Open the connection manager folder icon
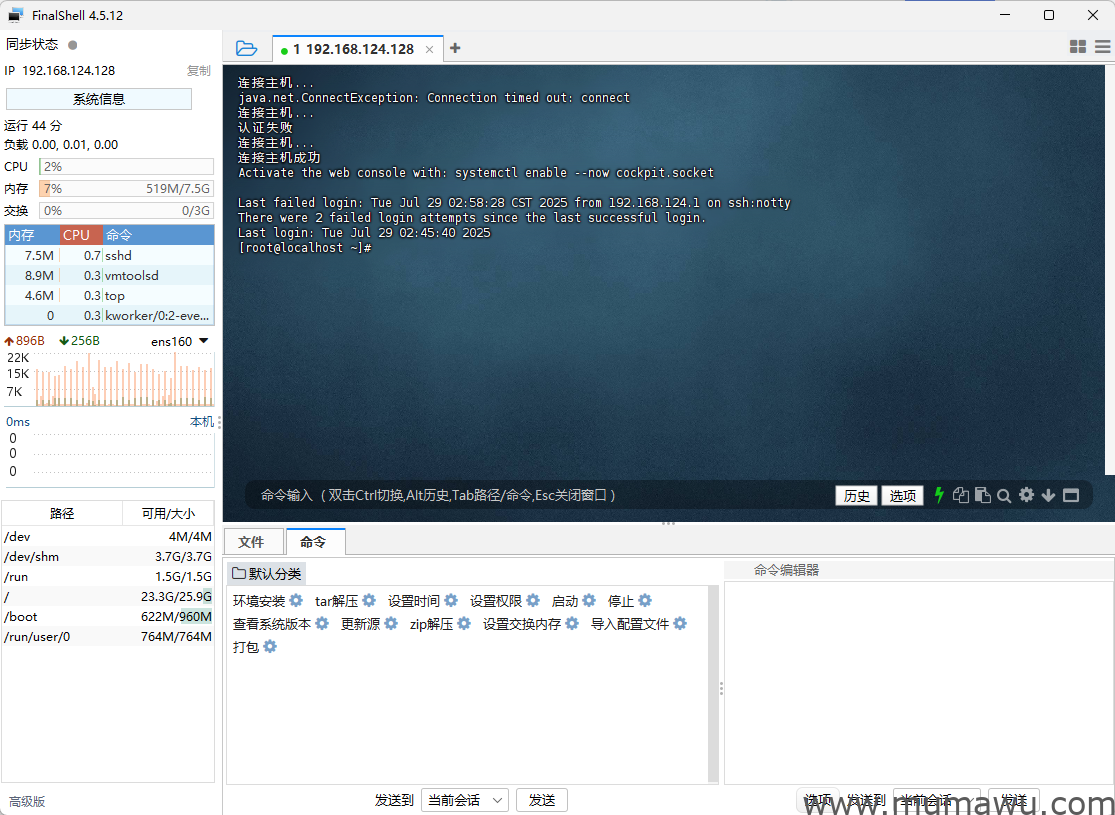Image resolution: width=1115 pixels, height=815 pixels. (246, 47)
